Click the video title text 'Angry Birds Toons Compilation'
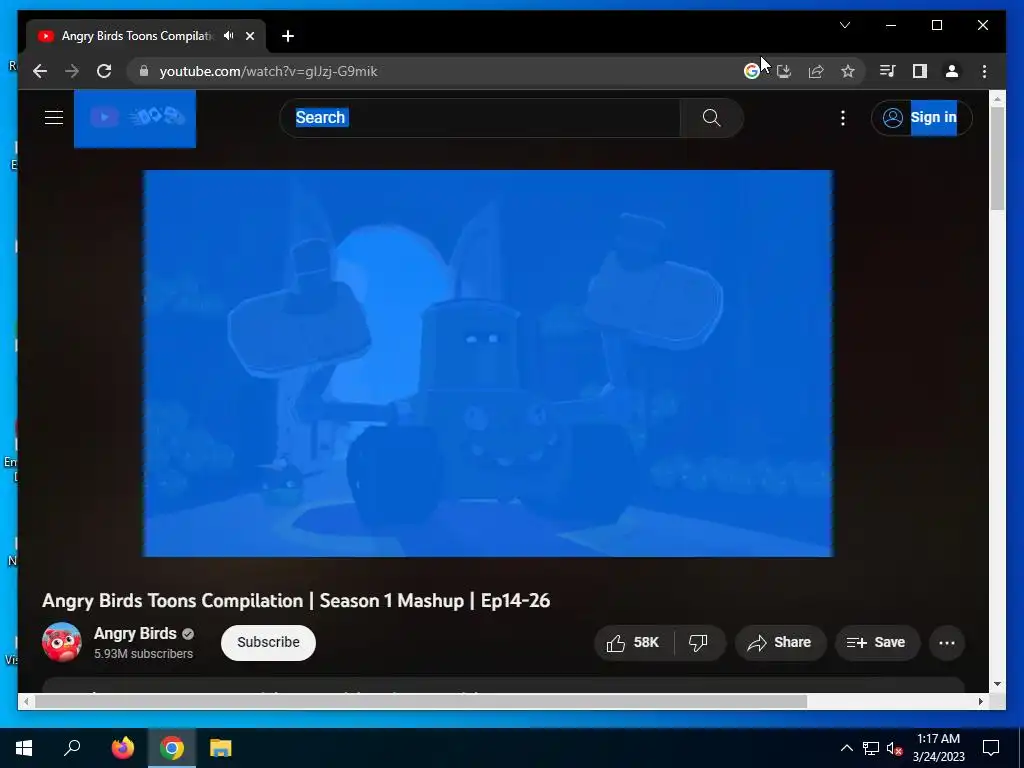This screenshot has height=768, width=1024. coord(172,601)
